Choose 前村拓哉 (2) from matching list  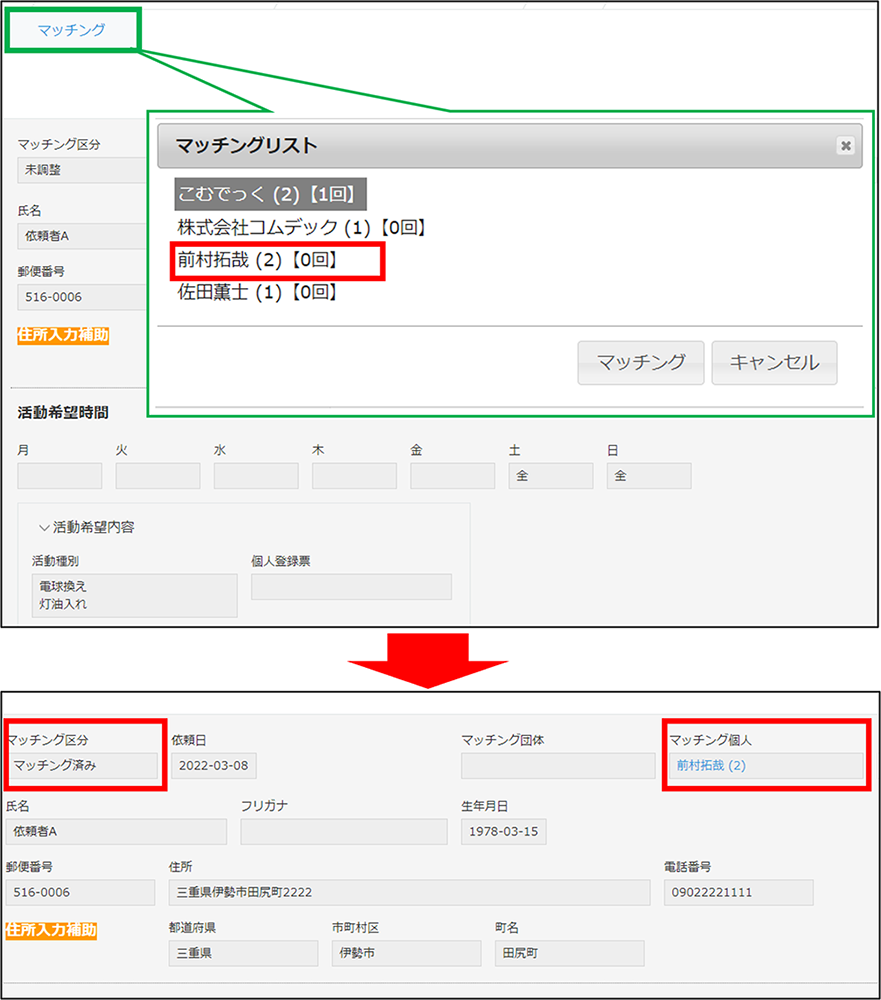(x=257, y=260)
